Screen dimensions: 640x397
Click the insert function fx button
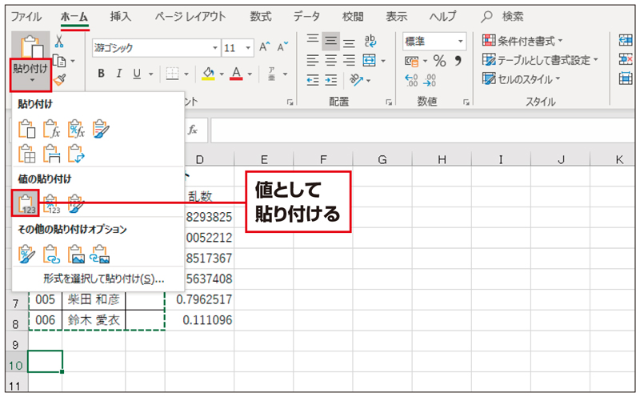tap(193, 130)
